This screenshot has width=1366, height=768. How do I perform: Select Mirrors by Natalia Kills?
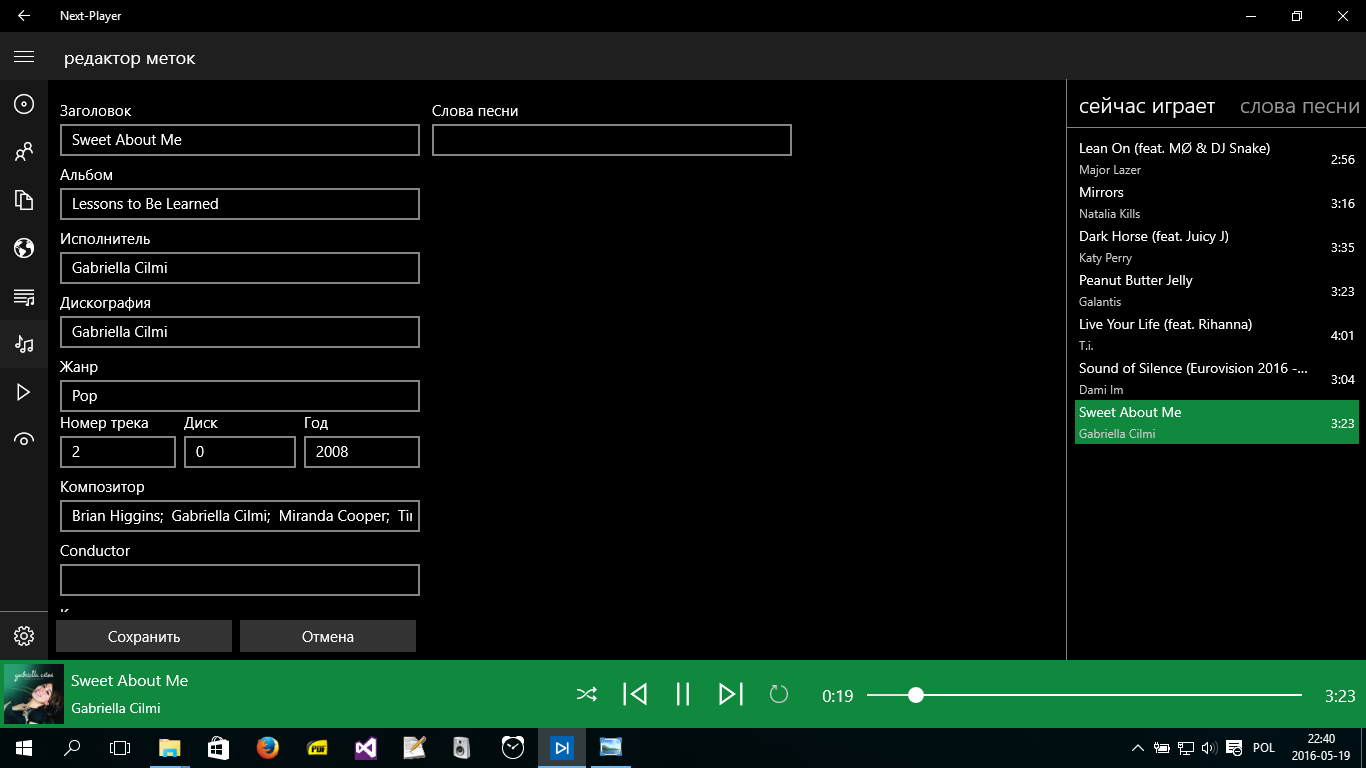click(1217, 202)
